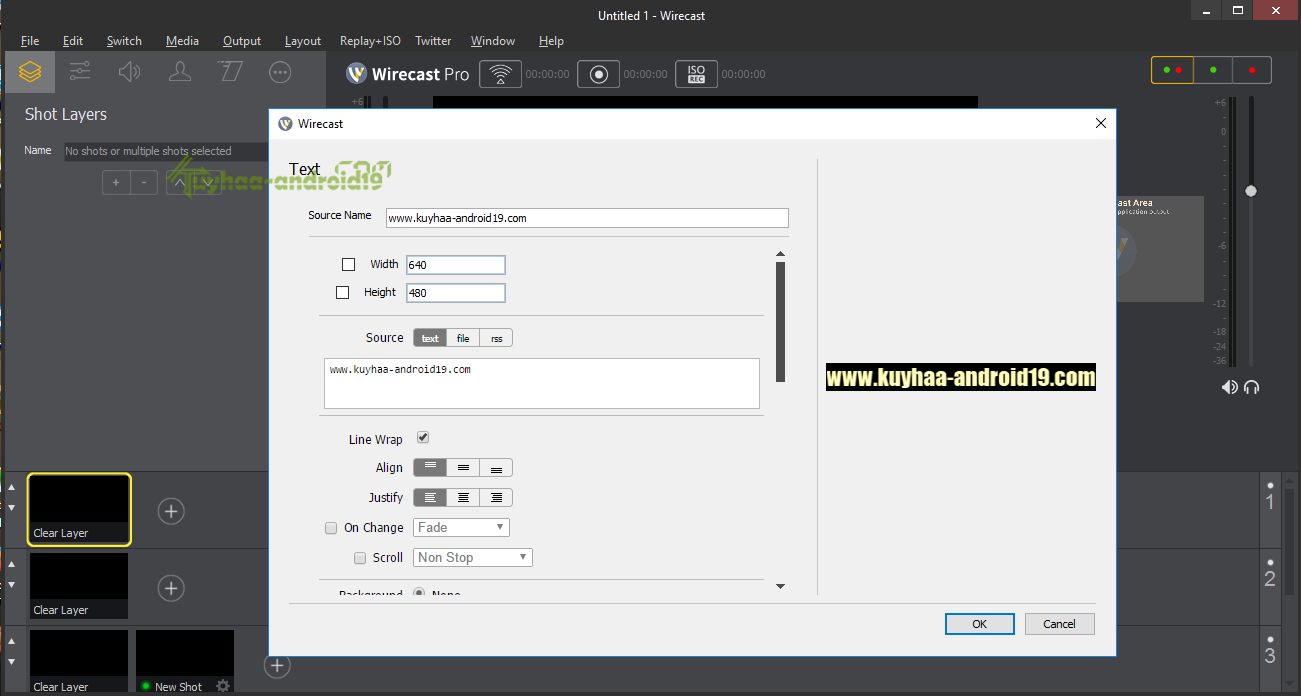Select the preview and live dual layout

pyautogui.click(x=1172, y=70)
